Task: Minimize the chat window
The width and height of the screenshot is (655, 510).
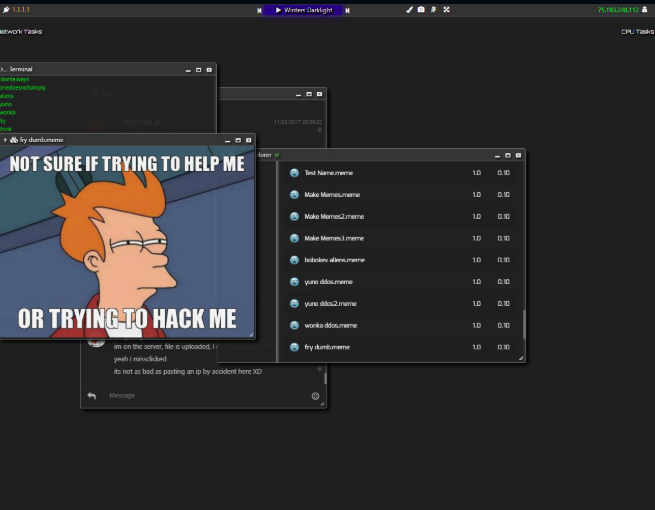Action: click(x=298, y=94)
